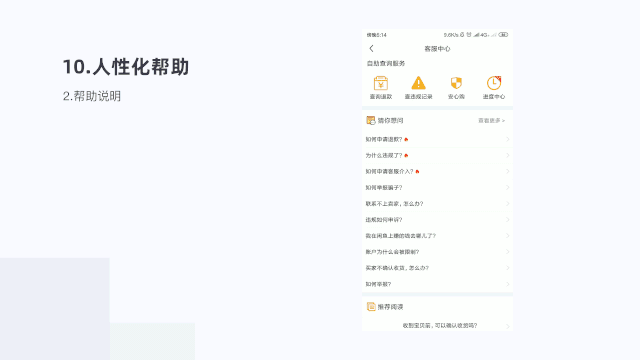Screen dimensions: 640x360
Task: Click the 推荐阅读 heading text
Action: (x=390, y=307)
